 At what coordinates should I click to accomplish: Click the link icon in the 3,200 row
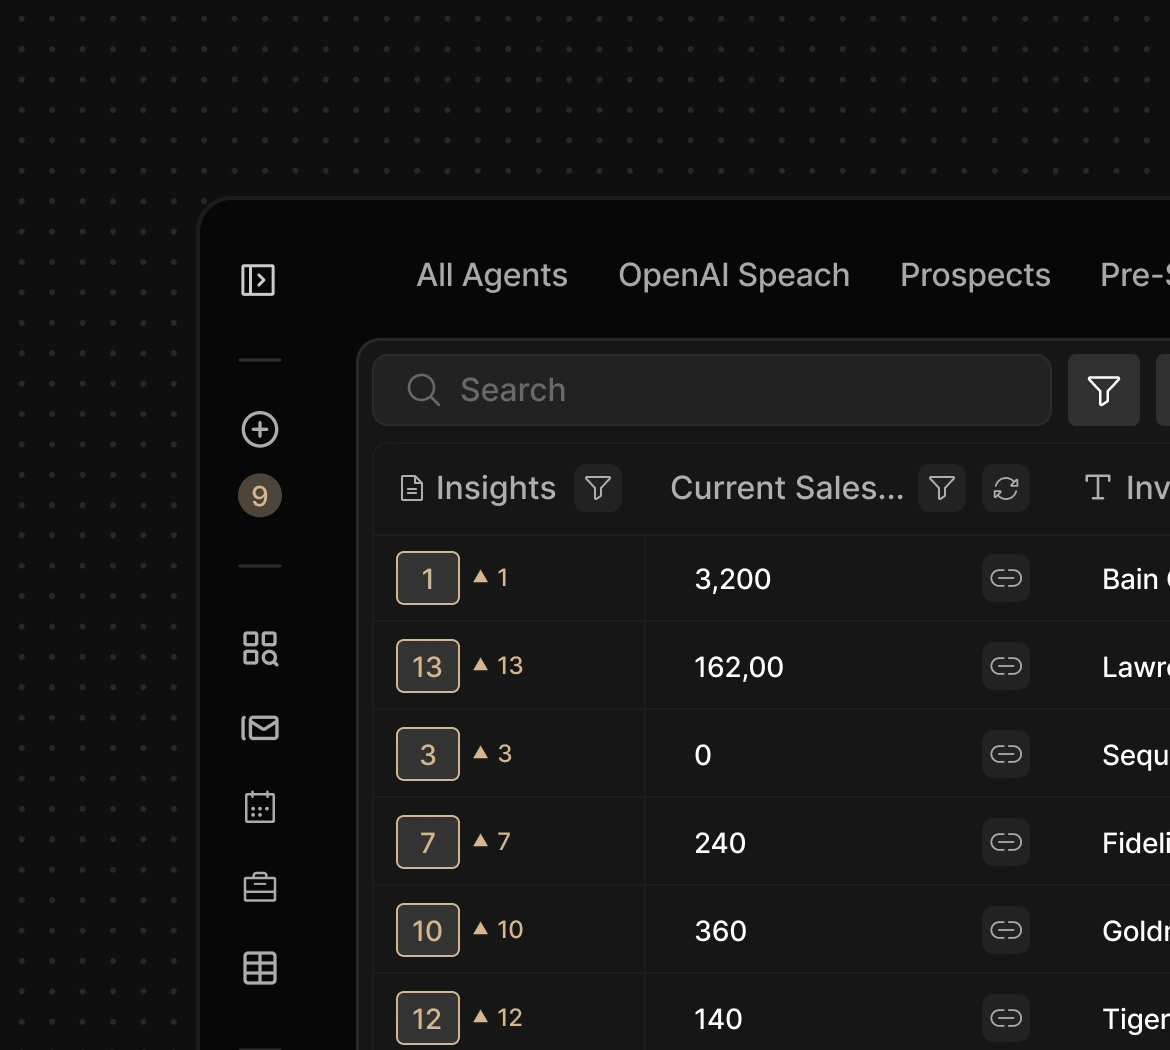pos(1006,578)
